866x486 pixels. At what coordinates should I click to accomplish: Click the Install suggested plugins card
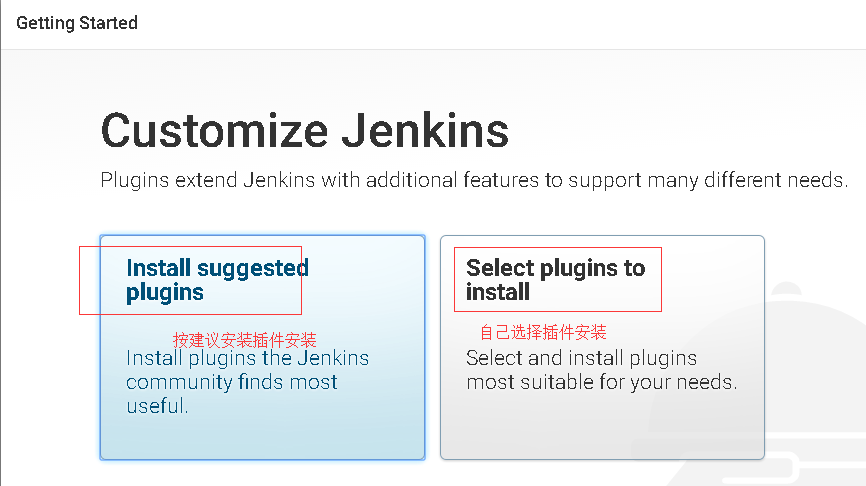click(x=262, y=347)
